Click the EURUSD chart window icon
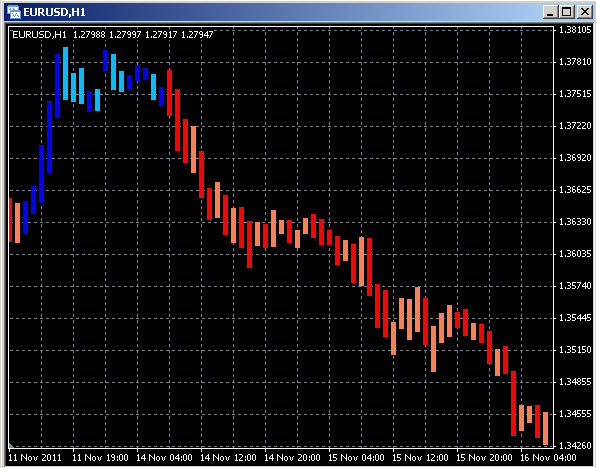This screenshot has width=596, height=468. (x=13, y=12)
